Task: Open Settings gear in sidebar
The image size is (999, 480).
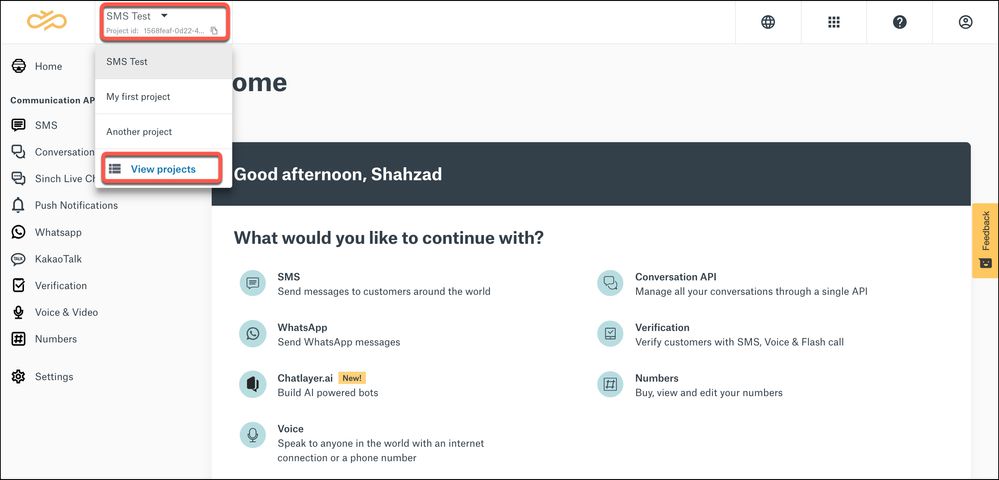Action: coord(18,377)
